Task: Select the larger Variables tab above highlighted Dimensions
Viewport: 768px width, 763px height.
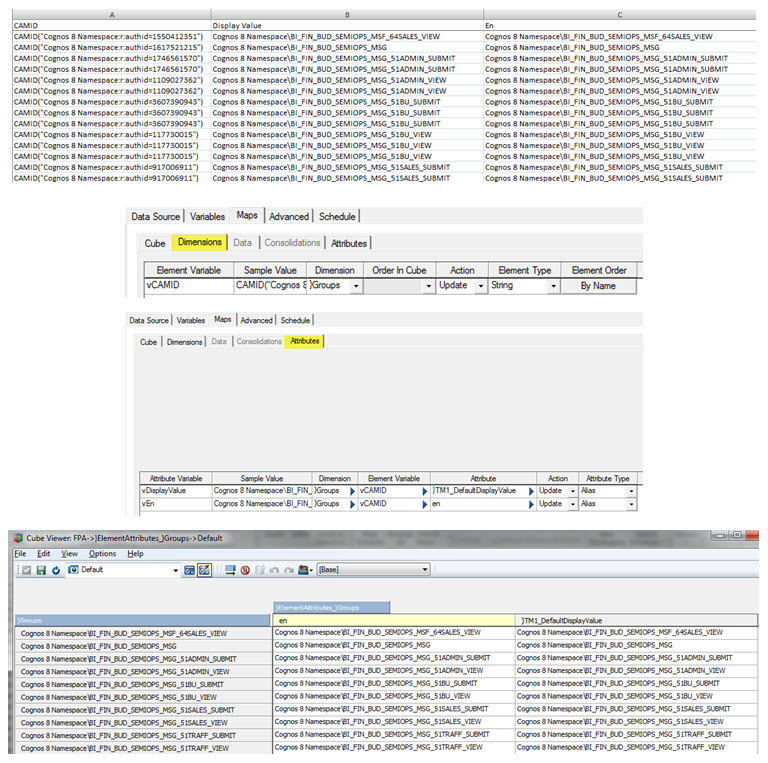Action: (207, 216)
